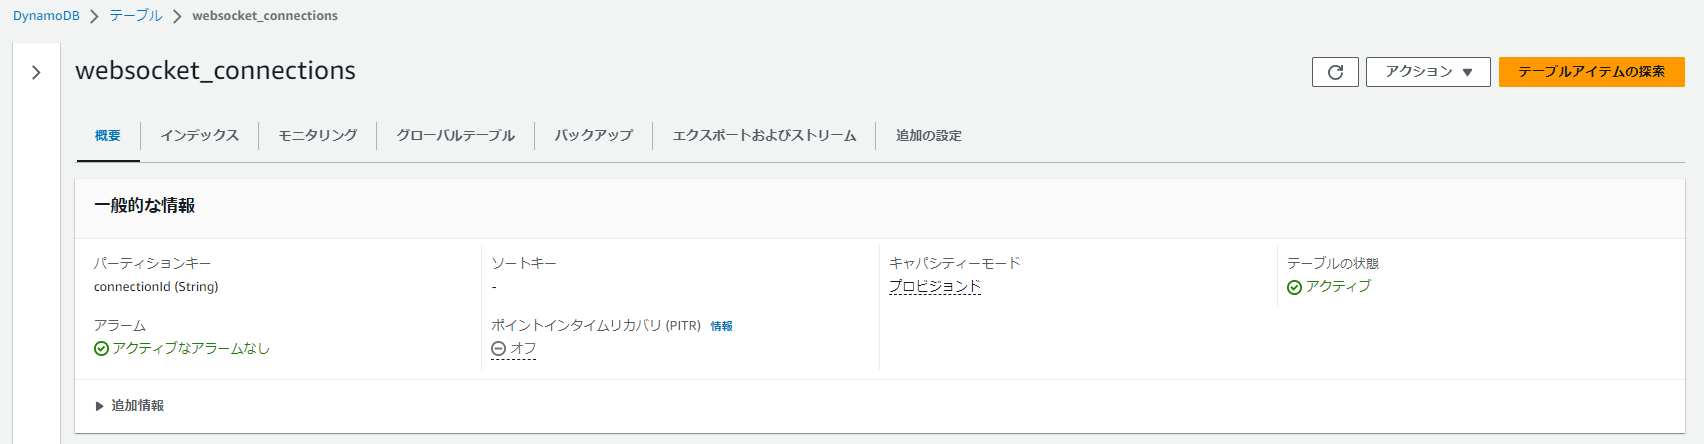Select エクスポートおよびストリーム tab
The width and height of the screenshot is (1704, 444).
pyautogui.click(x=764, y=136)
